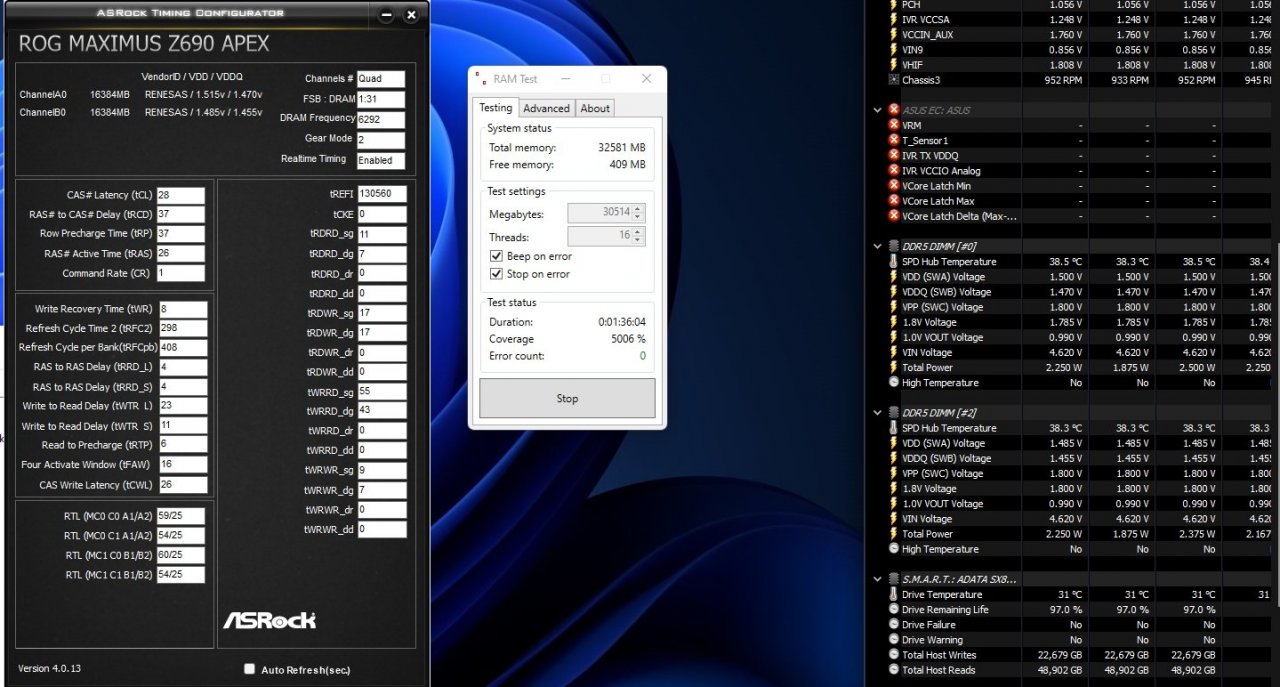1280x687 pixels.
Task: Click the Megabytes stepper up arrow
Action: pos(638,209)
